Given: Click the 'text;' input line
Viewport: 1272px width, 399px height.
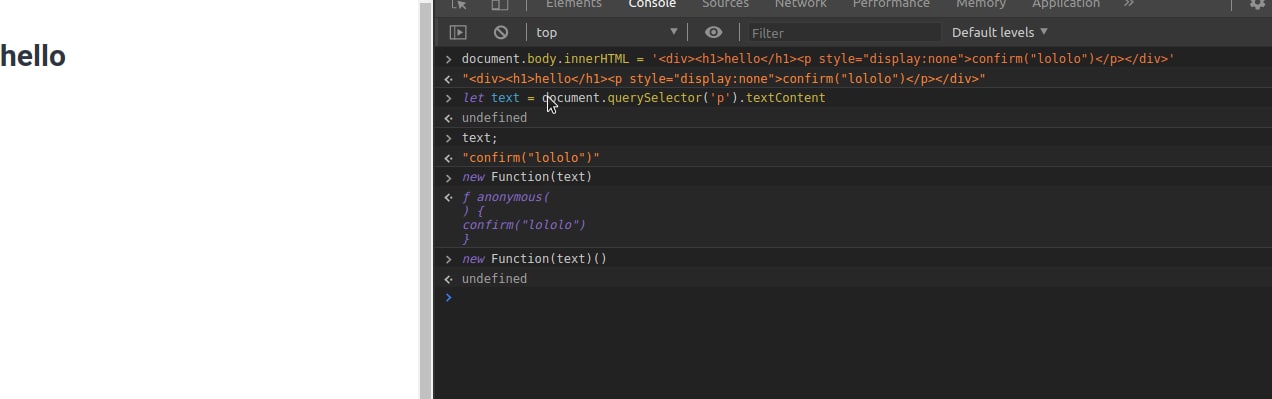Looking at the screenshot, I should click(x=479, y=138).
